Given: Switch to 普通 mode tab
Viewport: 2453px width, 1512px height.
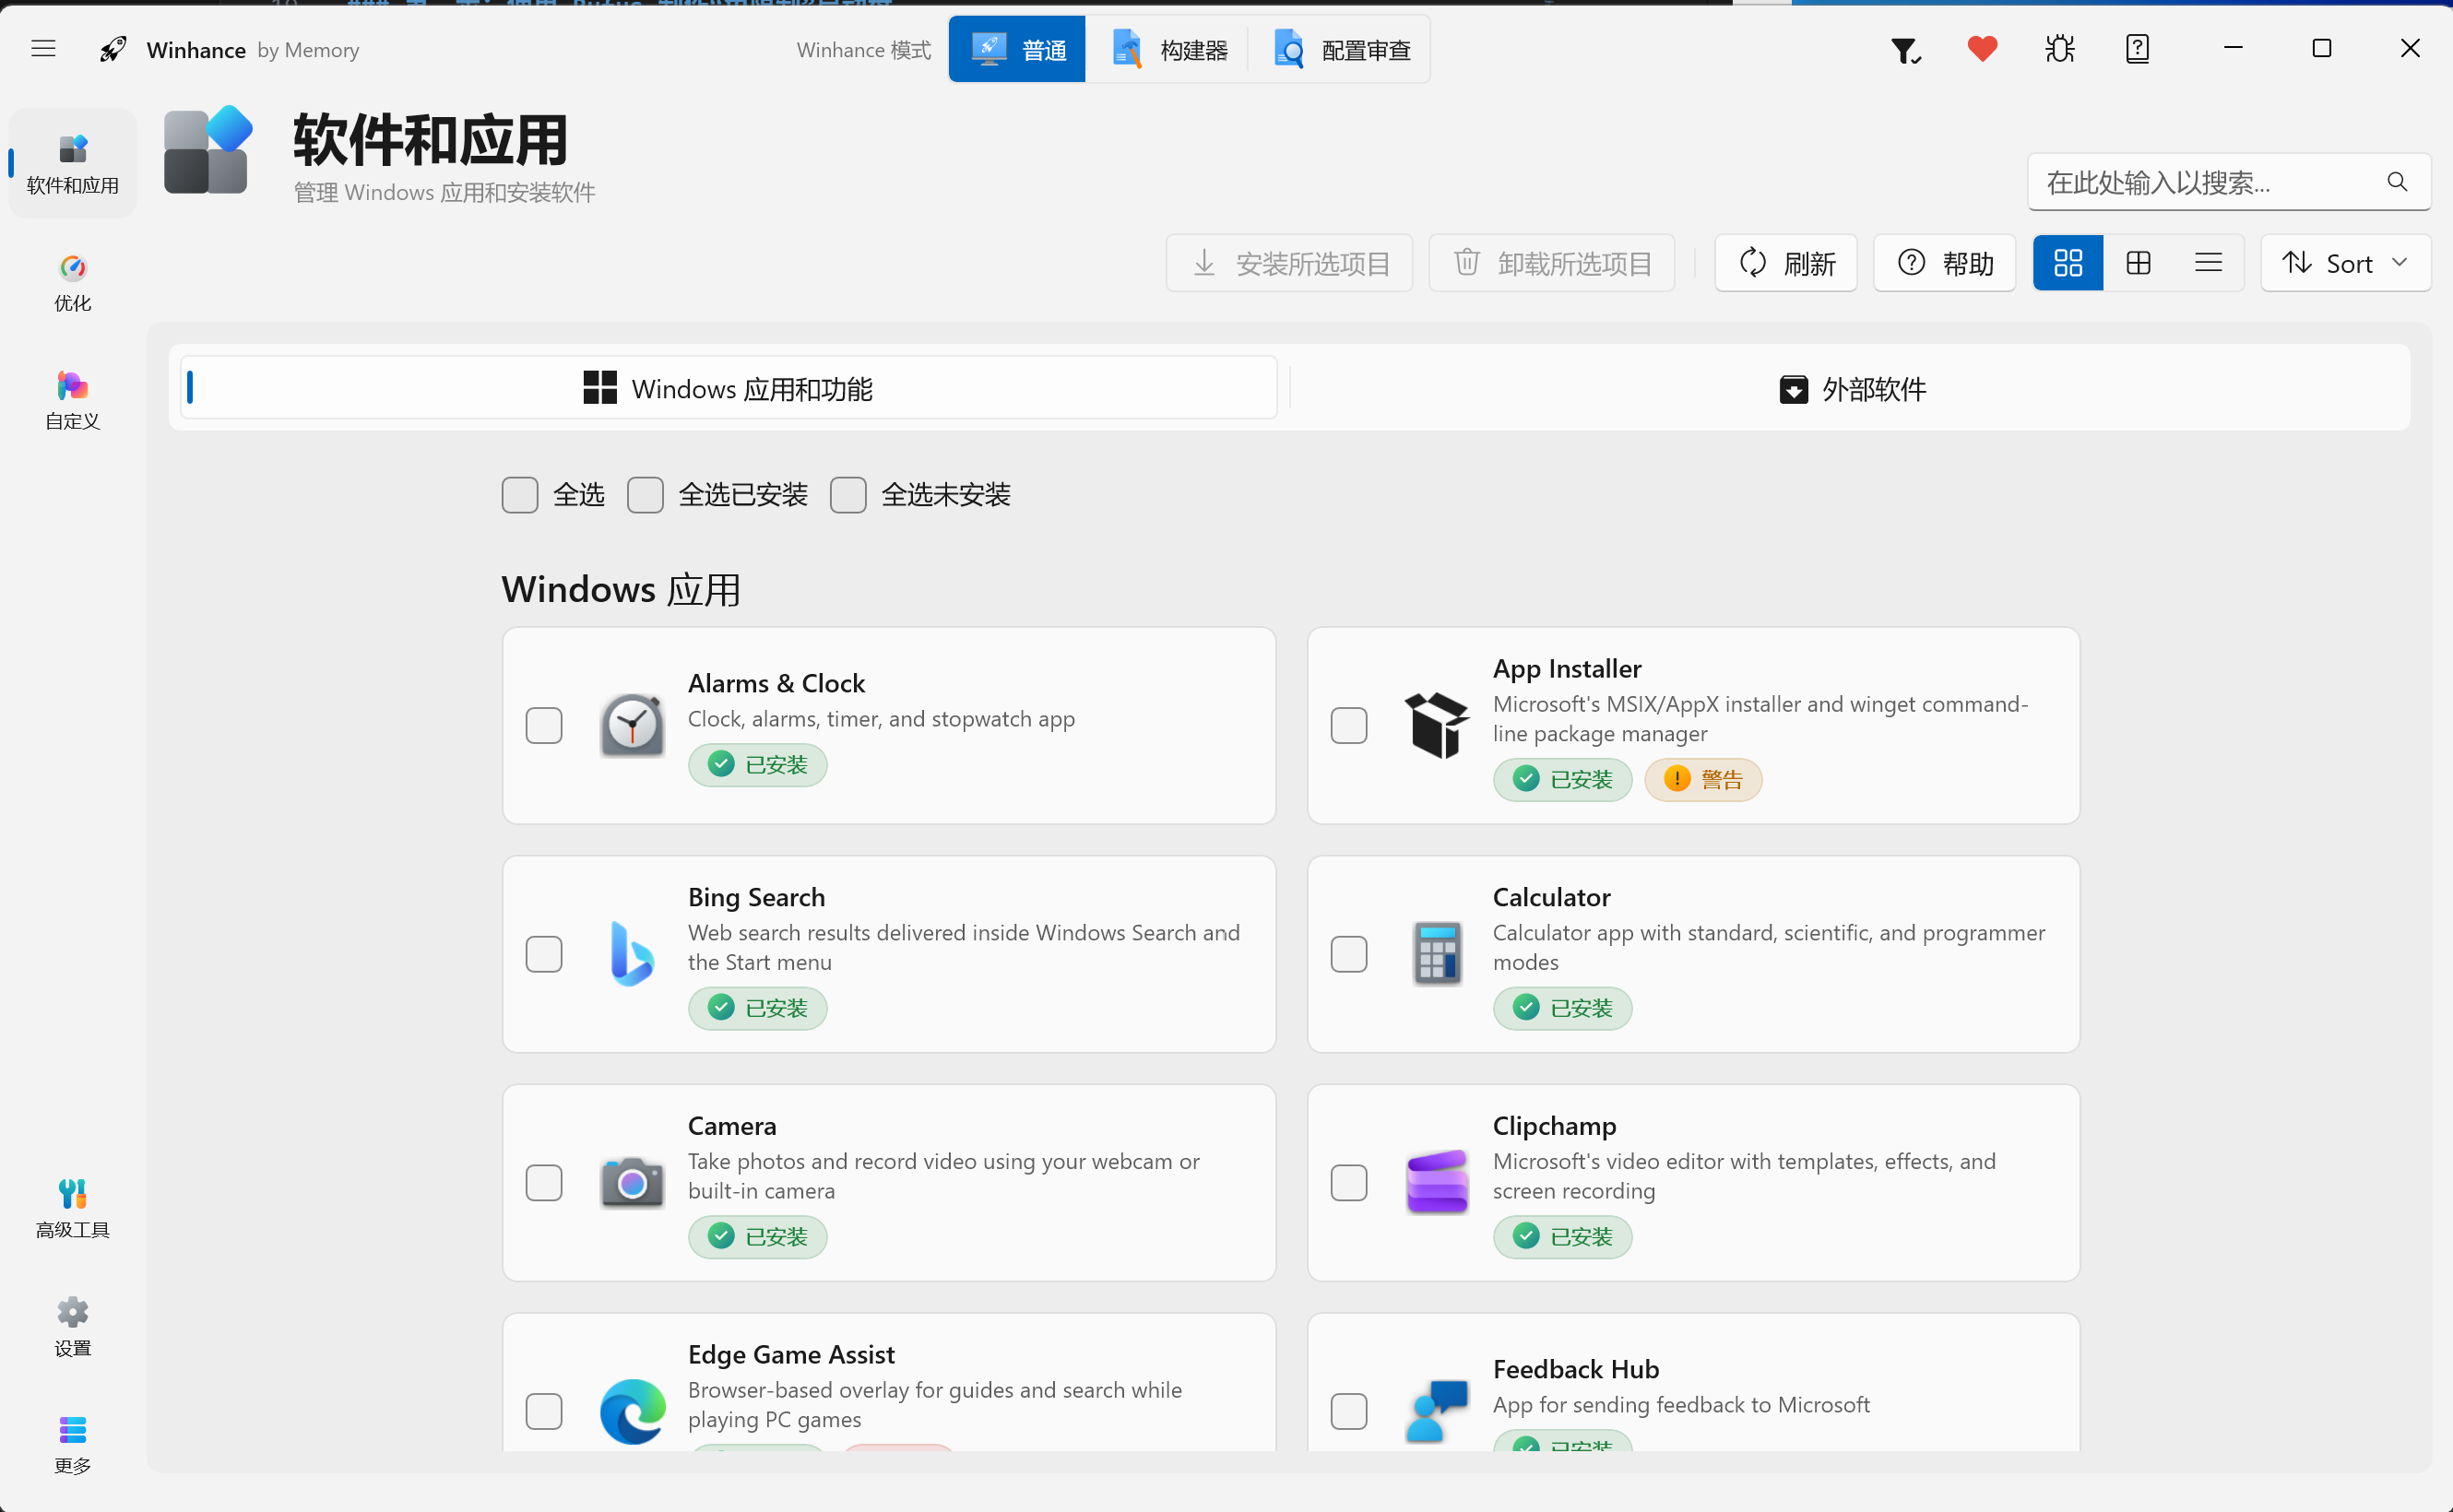Looking at the screenshot, I should coord(1017,49).
